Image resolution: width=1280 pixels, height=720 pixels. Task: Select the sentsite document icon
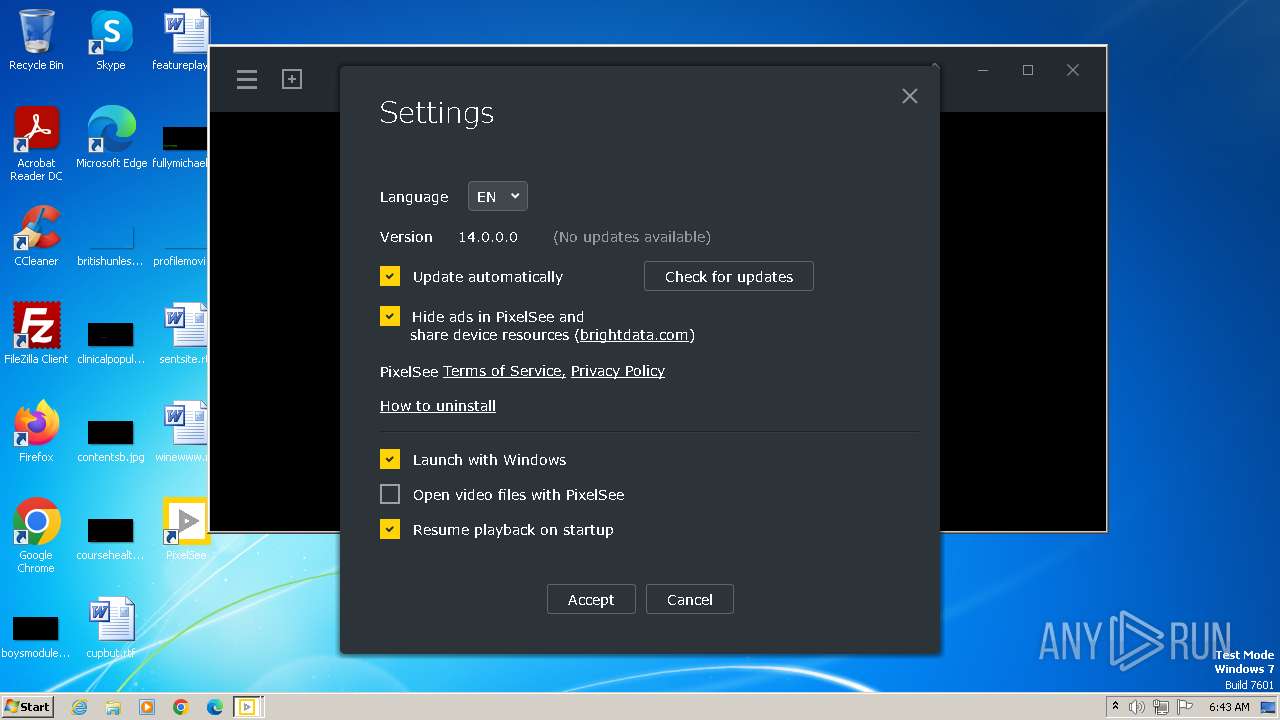[x=185, y=334]
